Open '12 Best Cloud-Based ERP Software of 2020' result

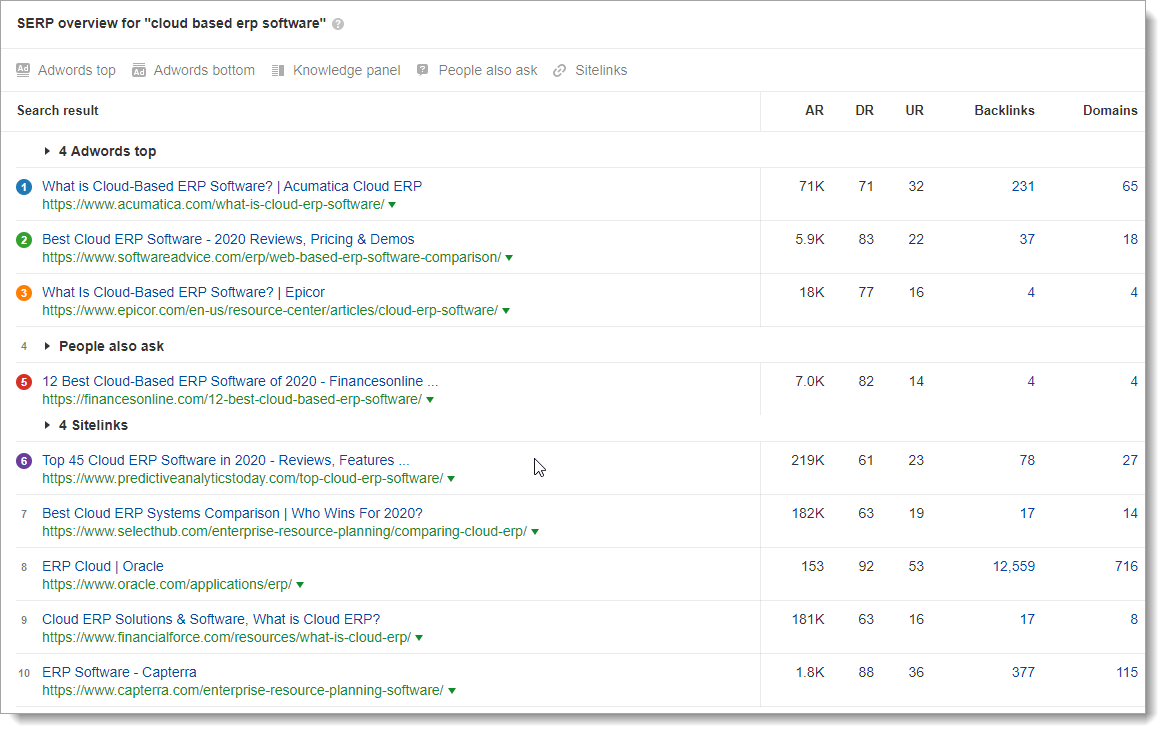coord(240,381)
